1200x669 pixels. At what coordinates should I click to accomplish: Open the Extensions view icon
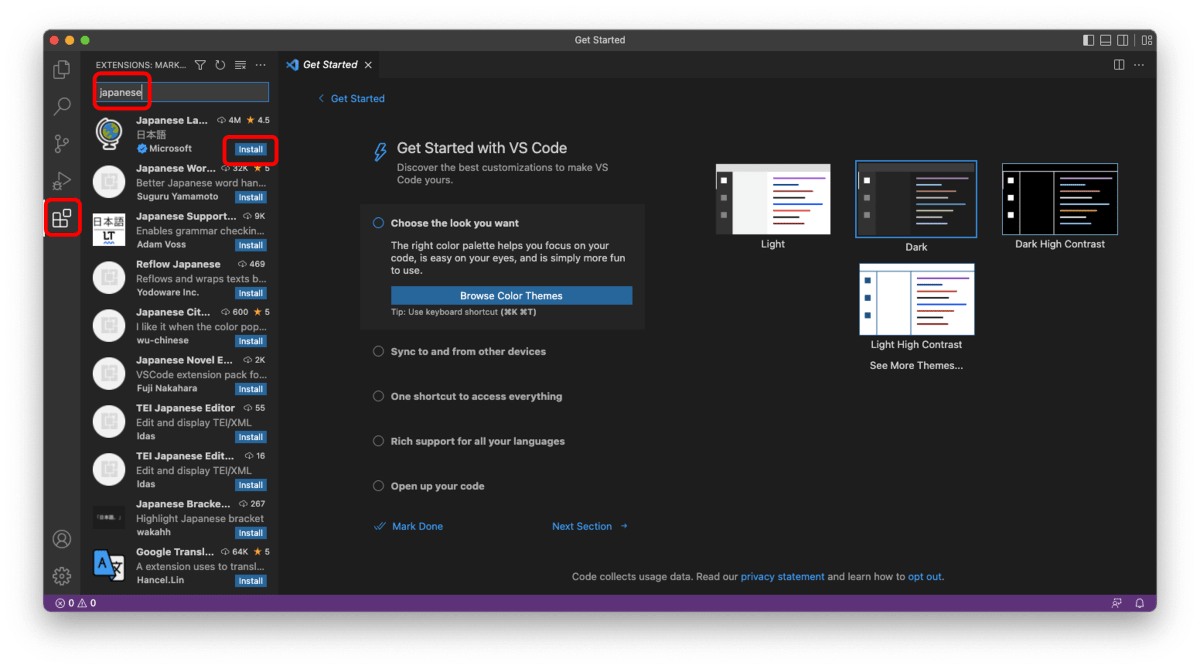(x=62, y=217)
